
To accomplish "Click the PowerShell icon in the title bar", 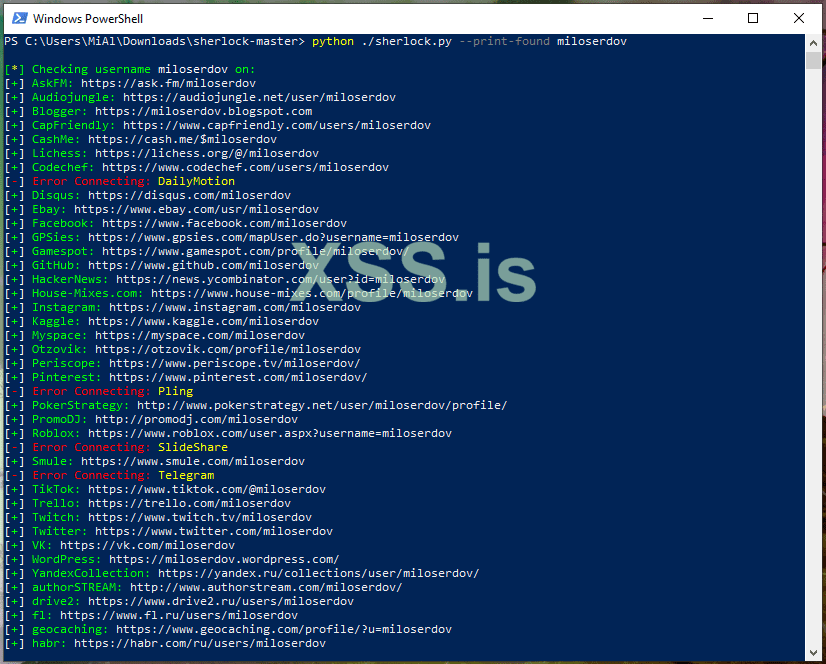I will click(19, 18).
